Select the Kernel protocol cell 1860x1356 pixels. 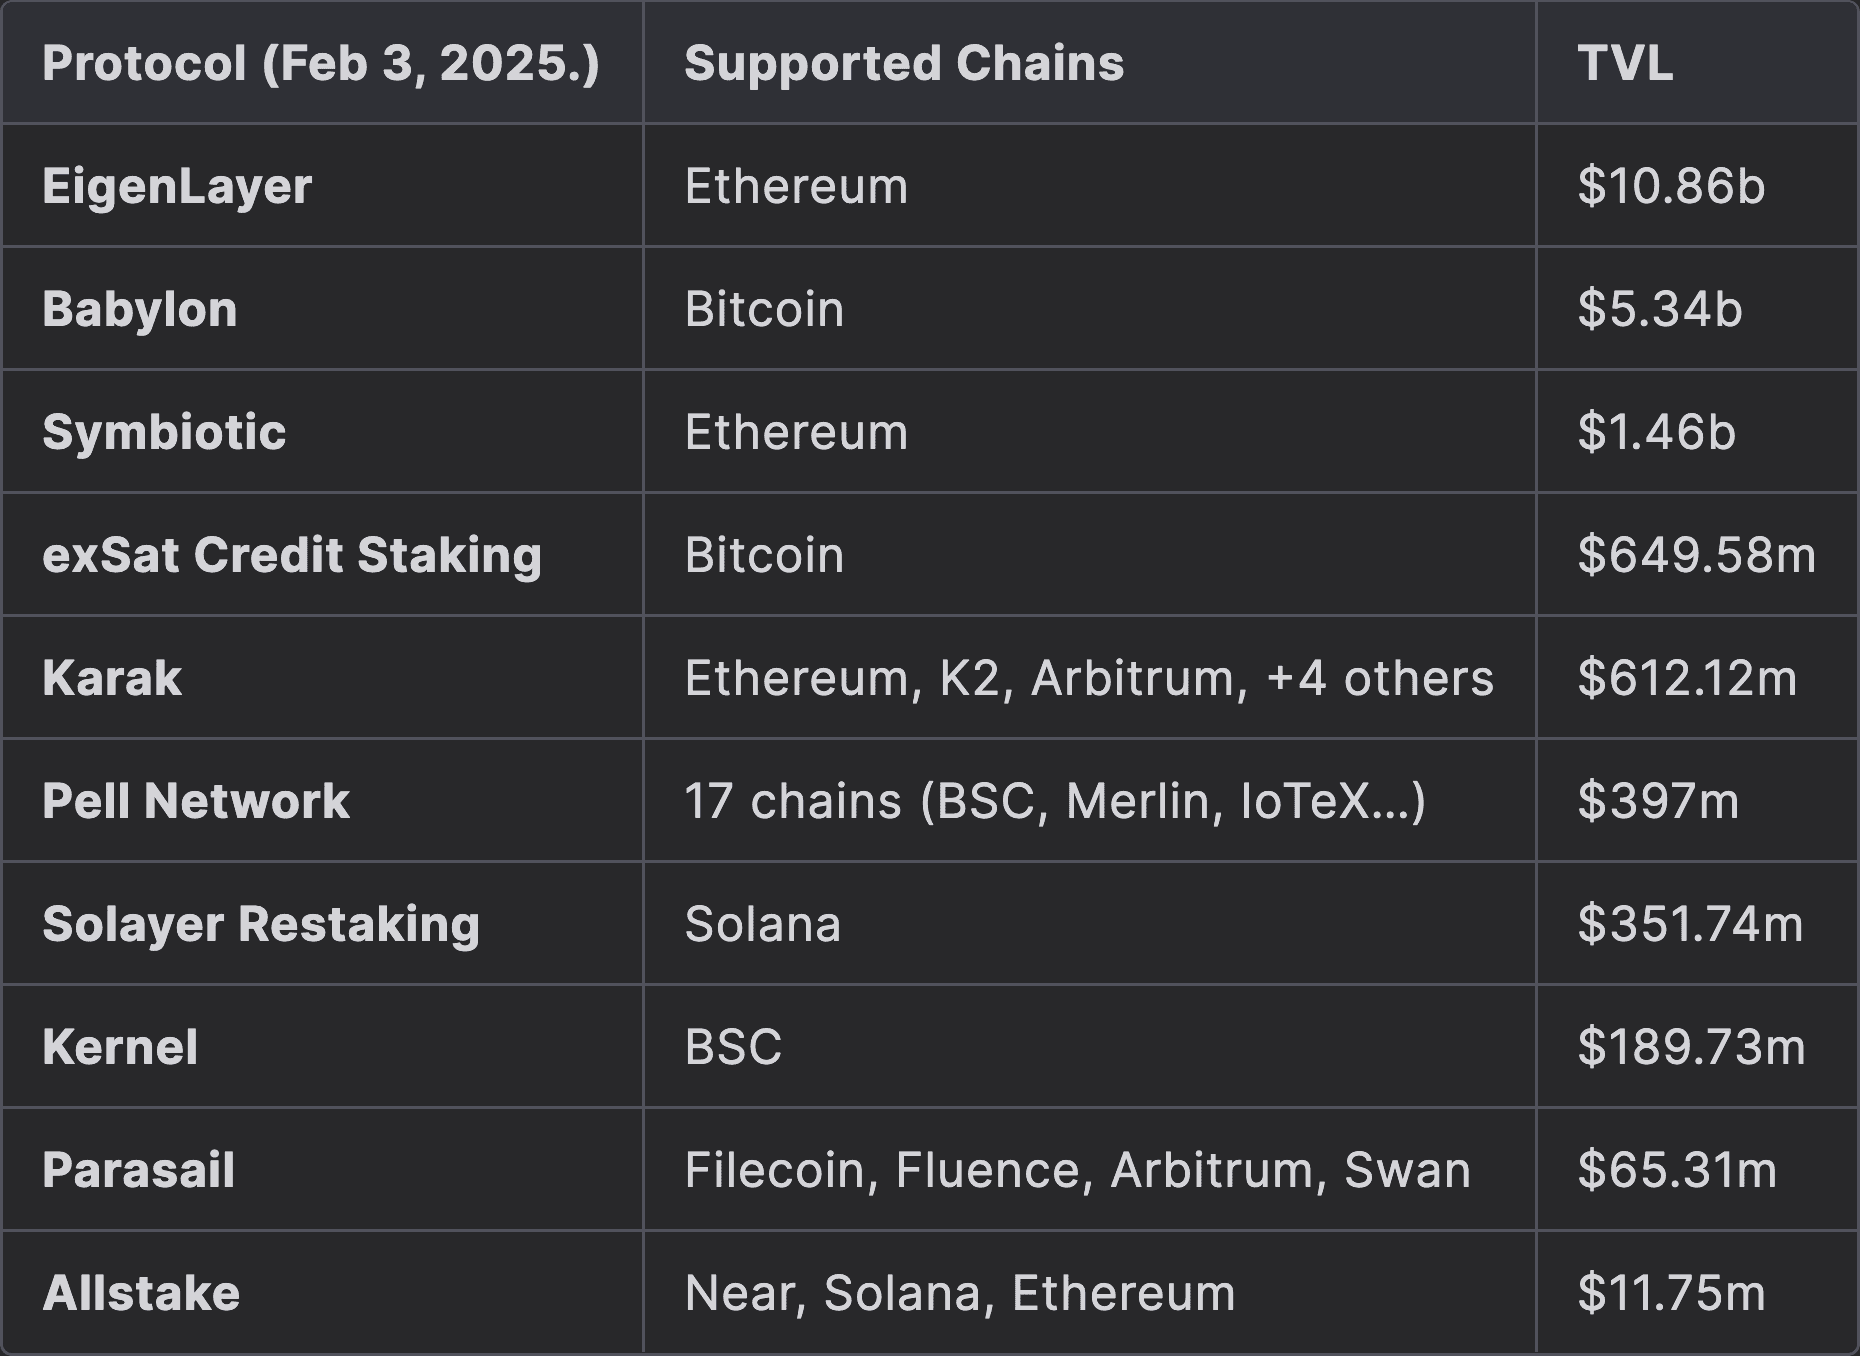(120, 1048)
